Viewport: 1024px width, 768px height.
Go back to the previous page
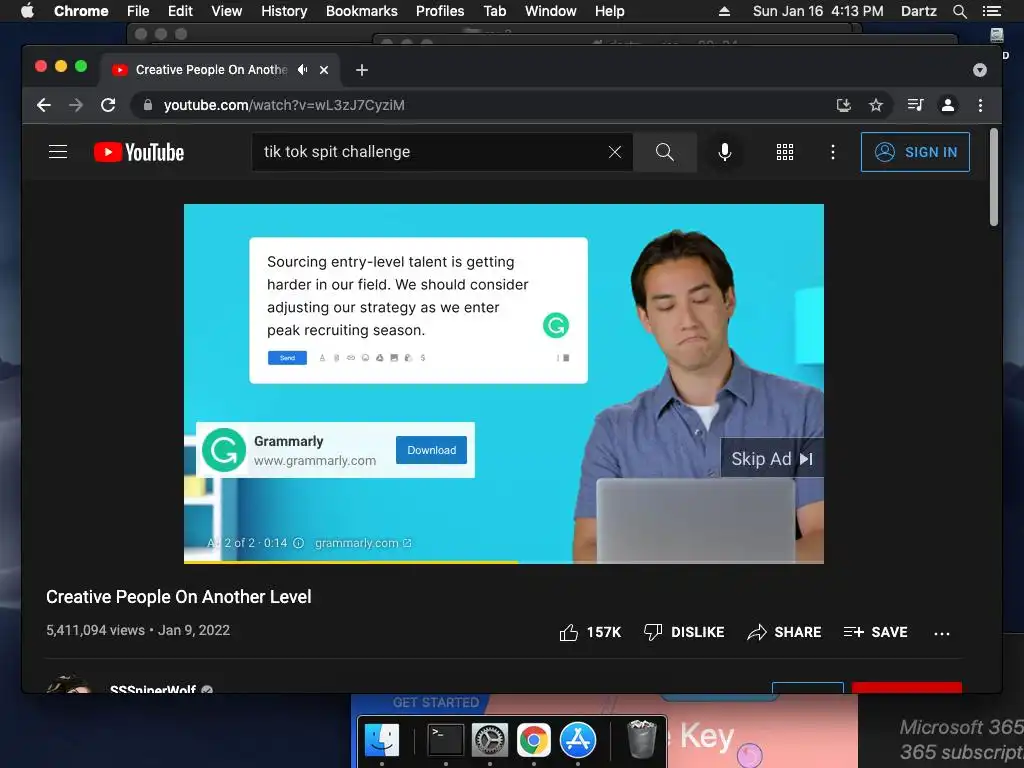(44, 105)
